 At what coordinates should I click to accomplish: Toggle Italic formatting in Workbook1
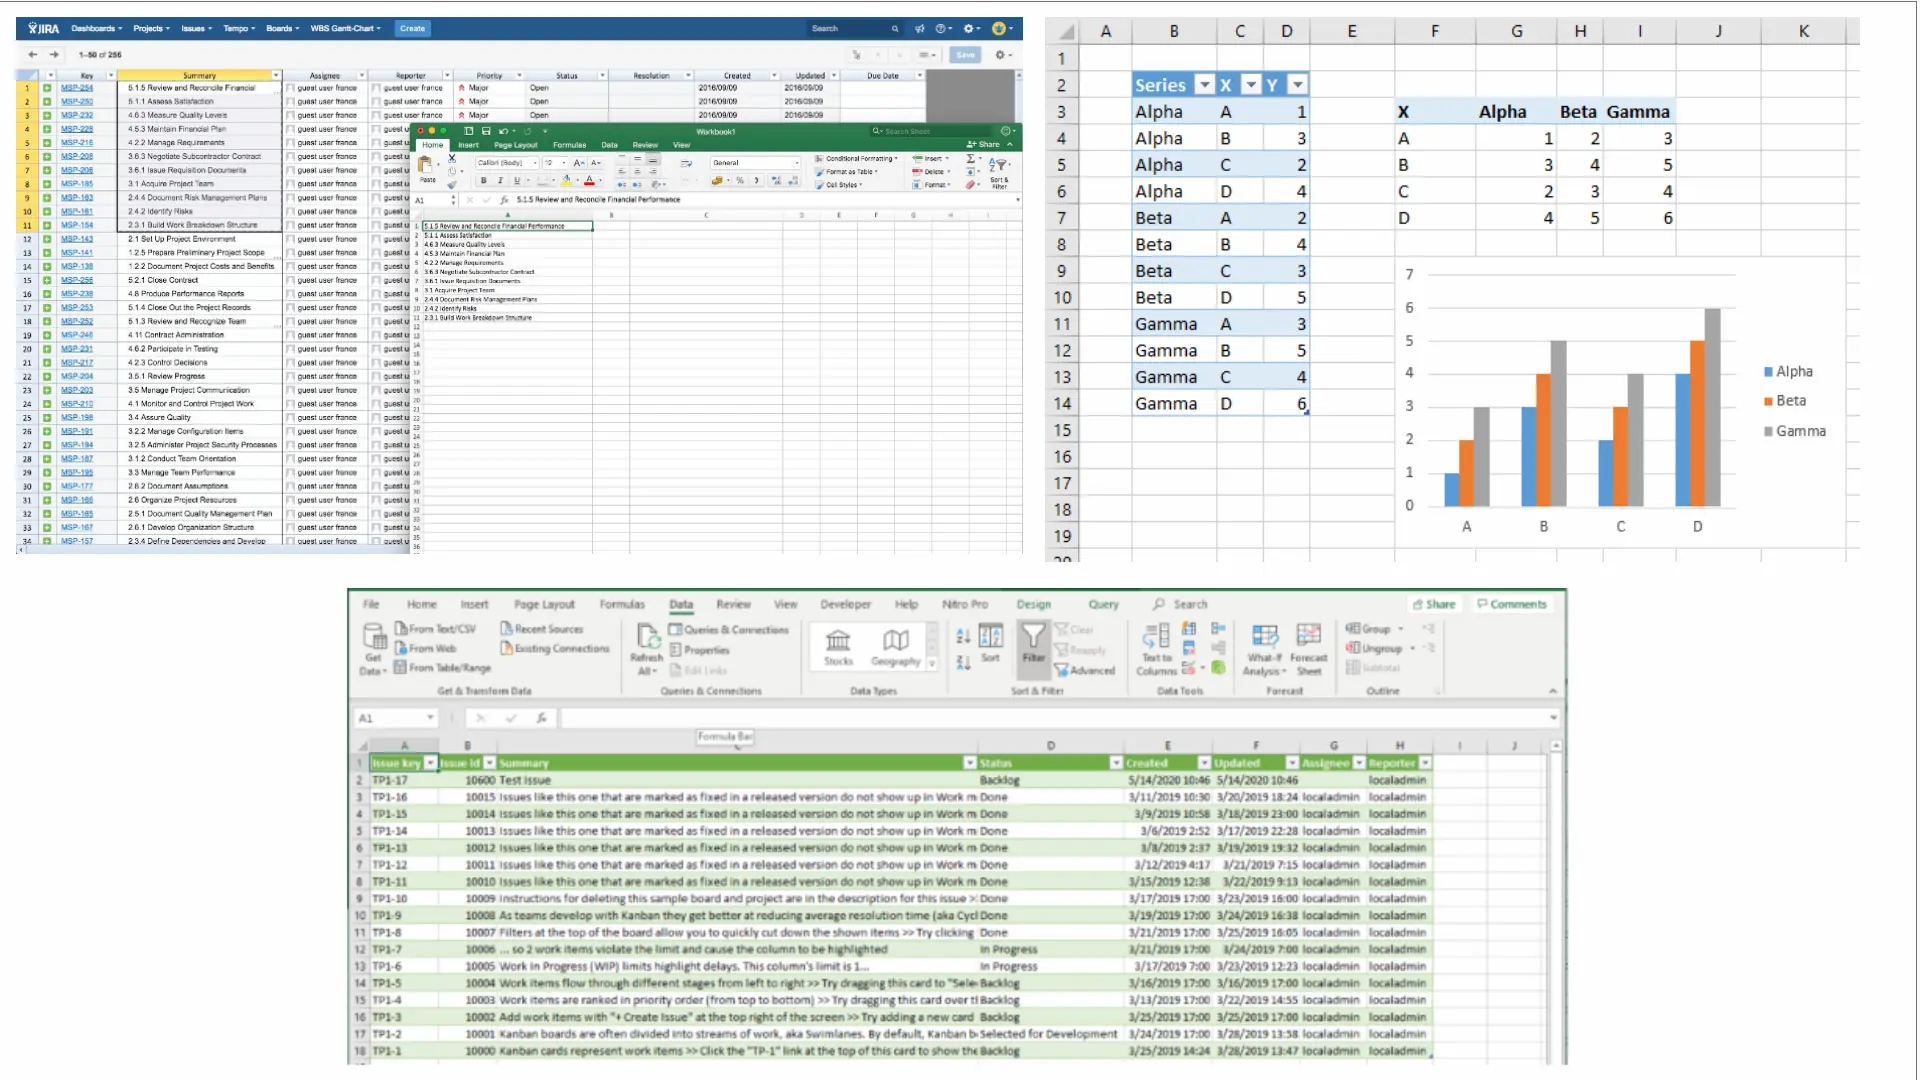(x=501, y=179)
